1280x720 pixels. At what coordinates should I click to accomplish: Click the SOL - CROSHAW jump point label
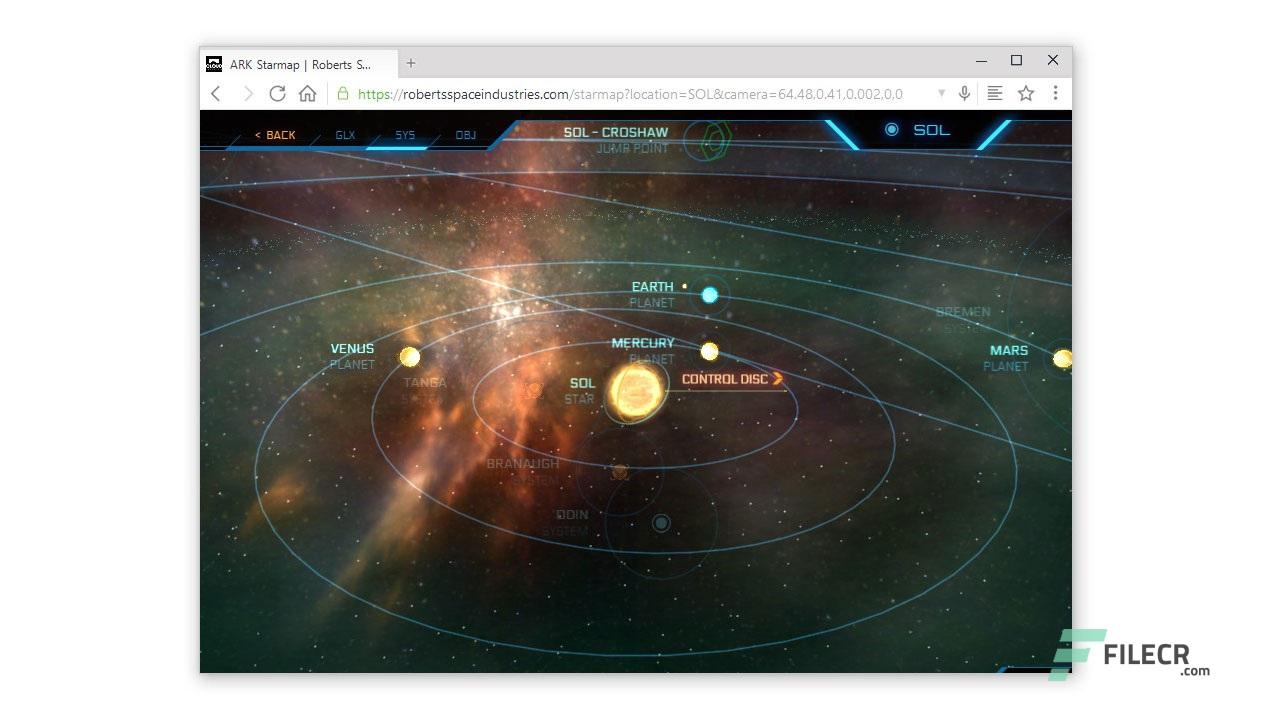coord(615,132)
